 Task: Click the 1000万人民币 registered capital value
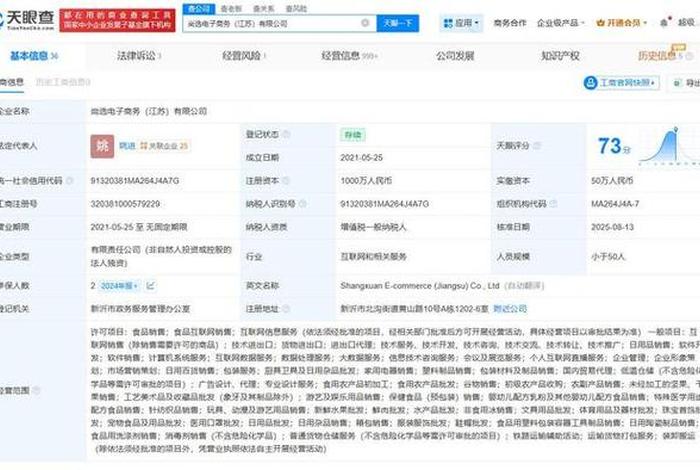[x=366, y=180]
